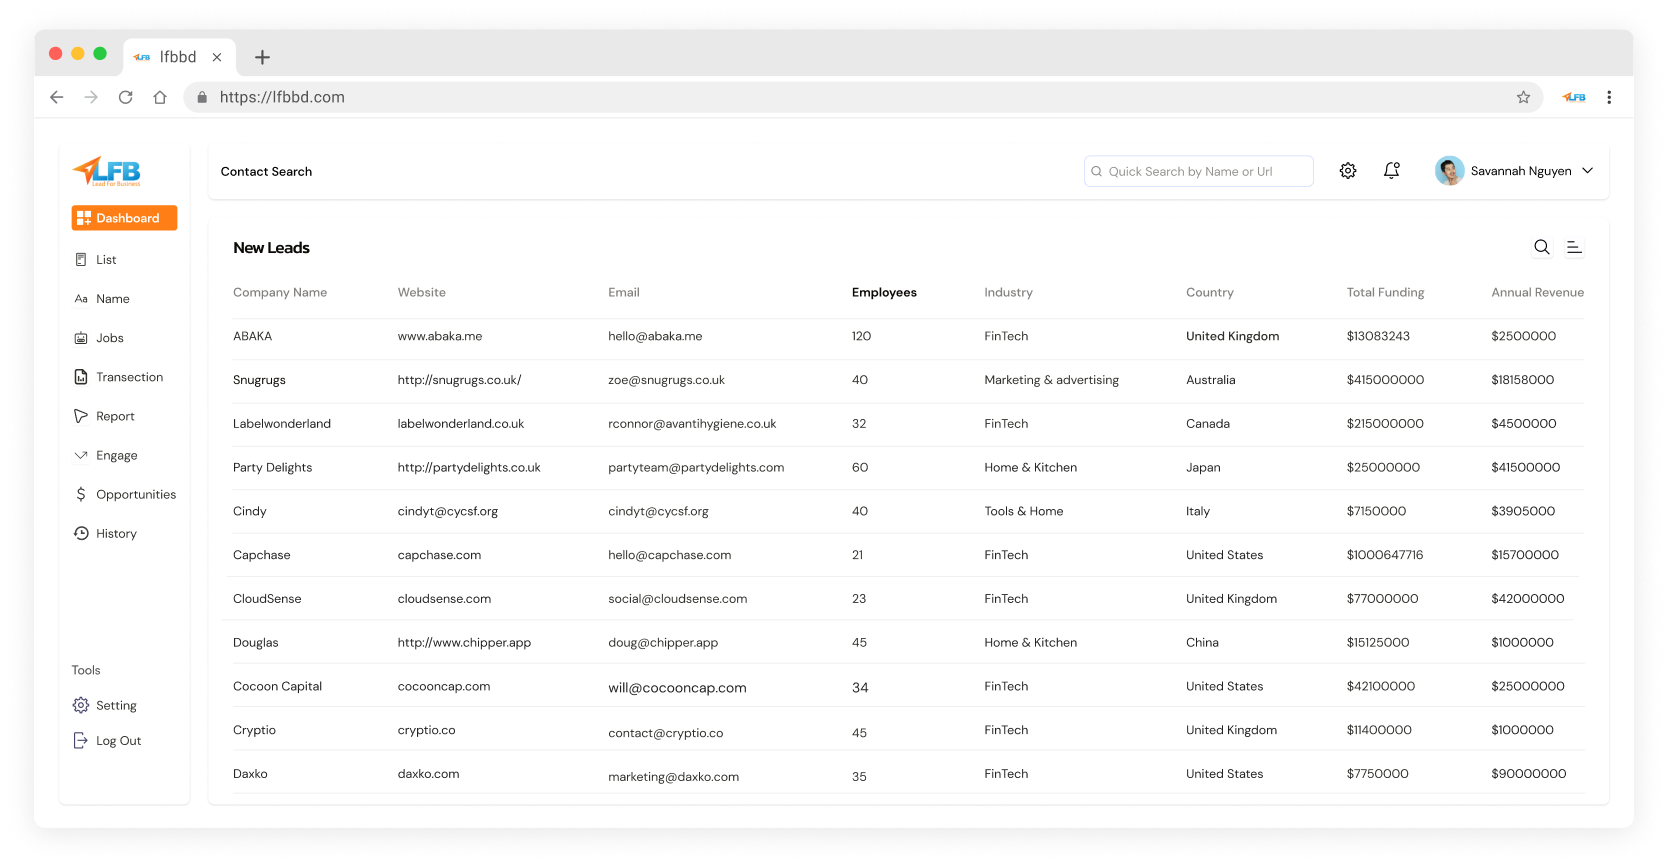Click the browser home icon
Image resolution: width=1668 pixels, height=866 pixels.
pyautogui.click(x=160, y=97)
